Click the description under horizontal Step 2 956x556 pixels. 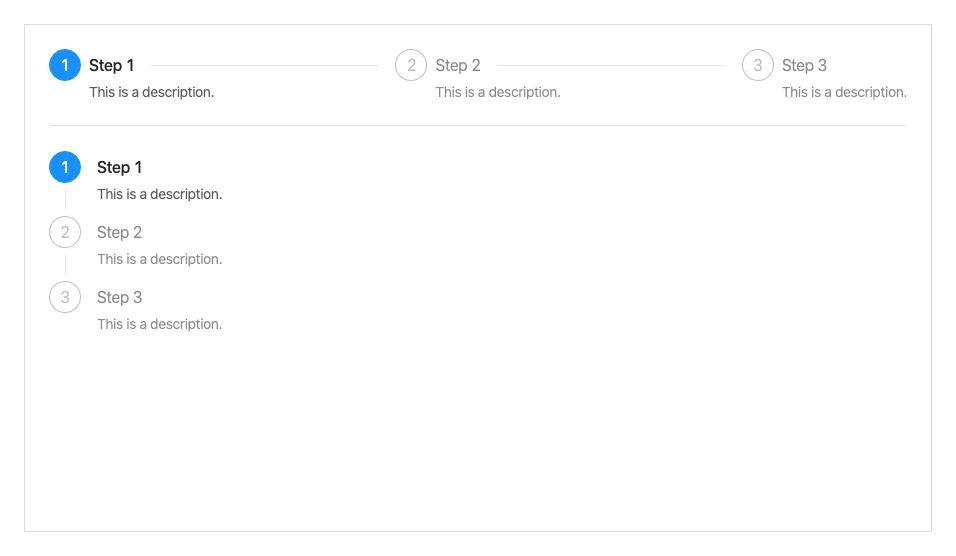coord(498,92)
